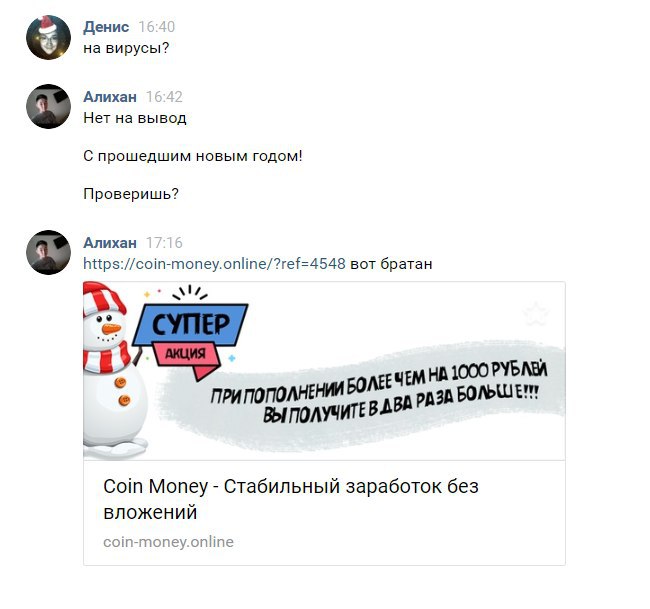The width and height of the screenshot is (650, 609).
Task: Open Денис's profile avatar with Santa hat
Action: coord(49,37)
